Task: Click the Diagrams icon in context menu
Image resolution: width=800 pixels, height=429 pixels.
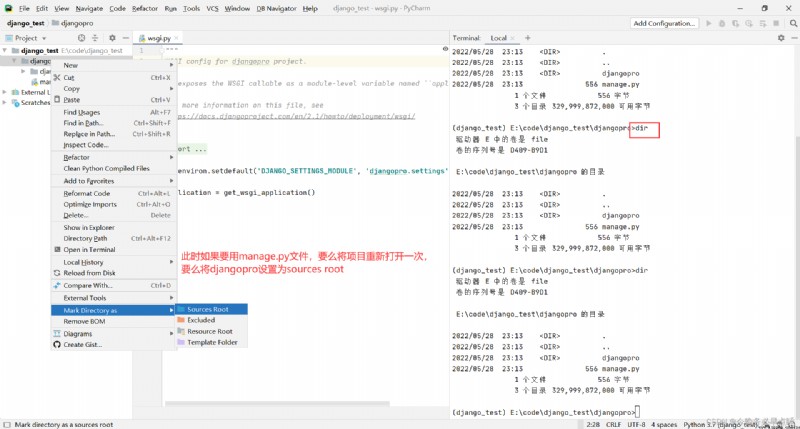Action: click(57, 334)
